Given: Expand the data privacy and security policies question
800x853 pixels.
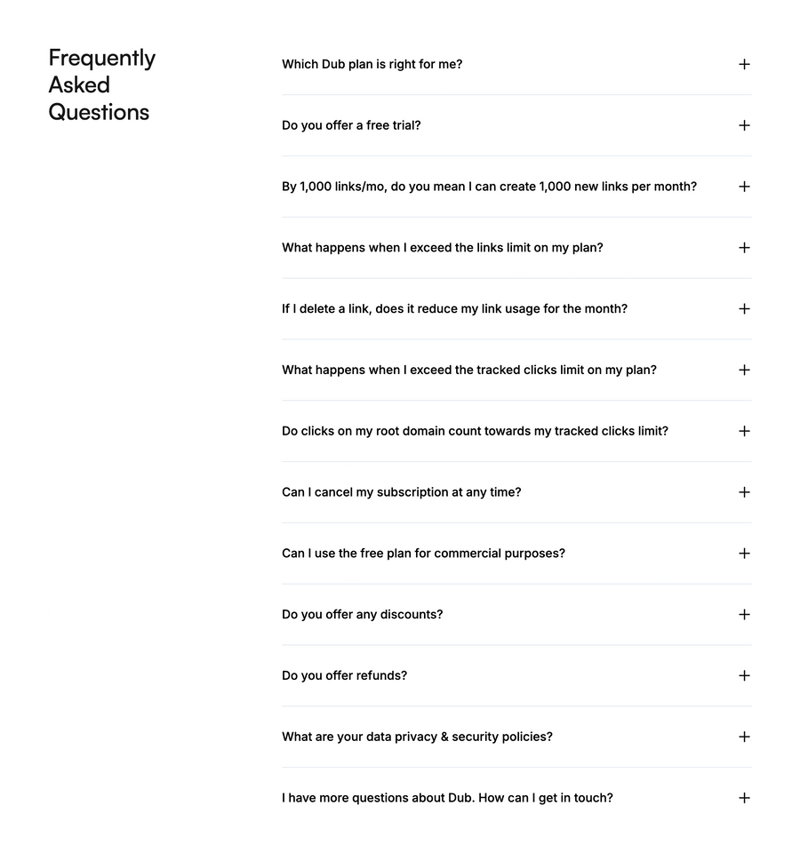Looking at the screenshot, I should pyautogui.click(x=517, y=737).
